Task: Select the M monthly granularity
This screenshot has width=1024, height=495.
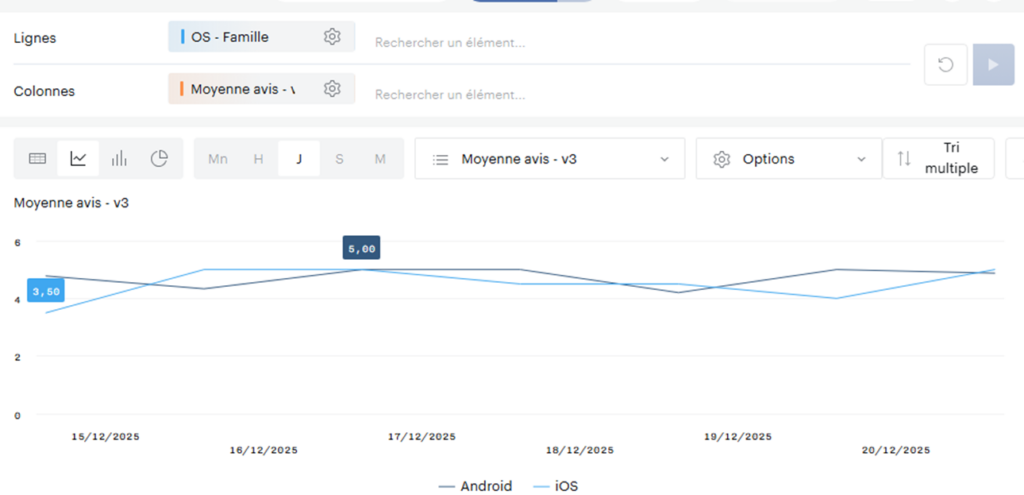Action: coord(380,159)
